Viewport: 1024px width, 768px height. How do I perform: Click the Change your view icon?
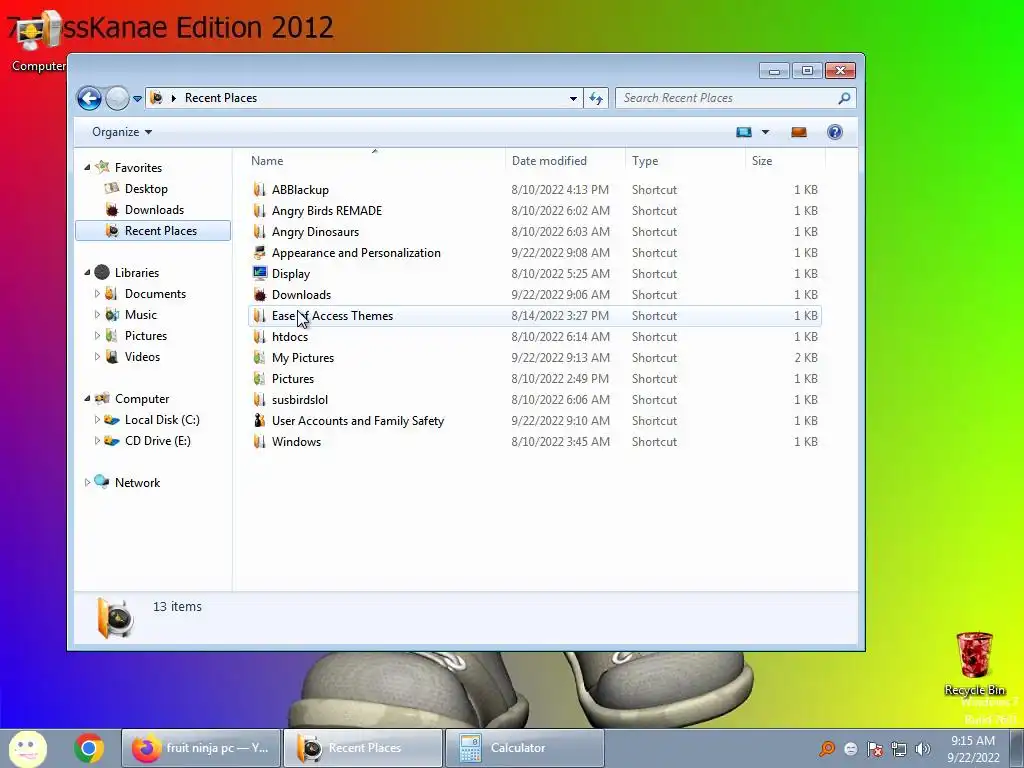[x=744, y=132]
